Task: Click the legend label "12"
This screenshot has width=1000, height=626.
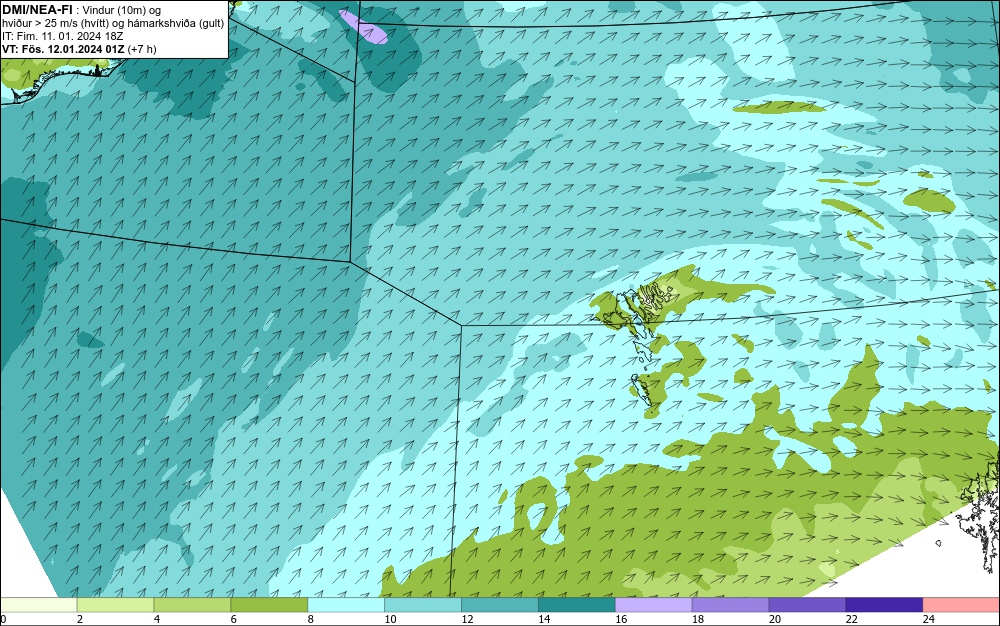Action: 467,619
